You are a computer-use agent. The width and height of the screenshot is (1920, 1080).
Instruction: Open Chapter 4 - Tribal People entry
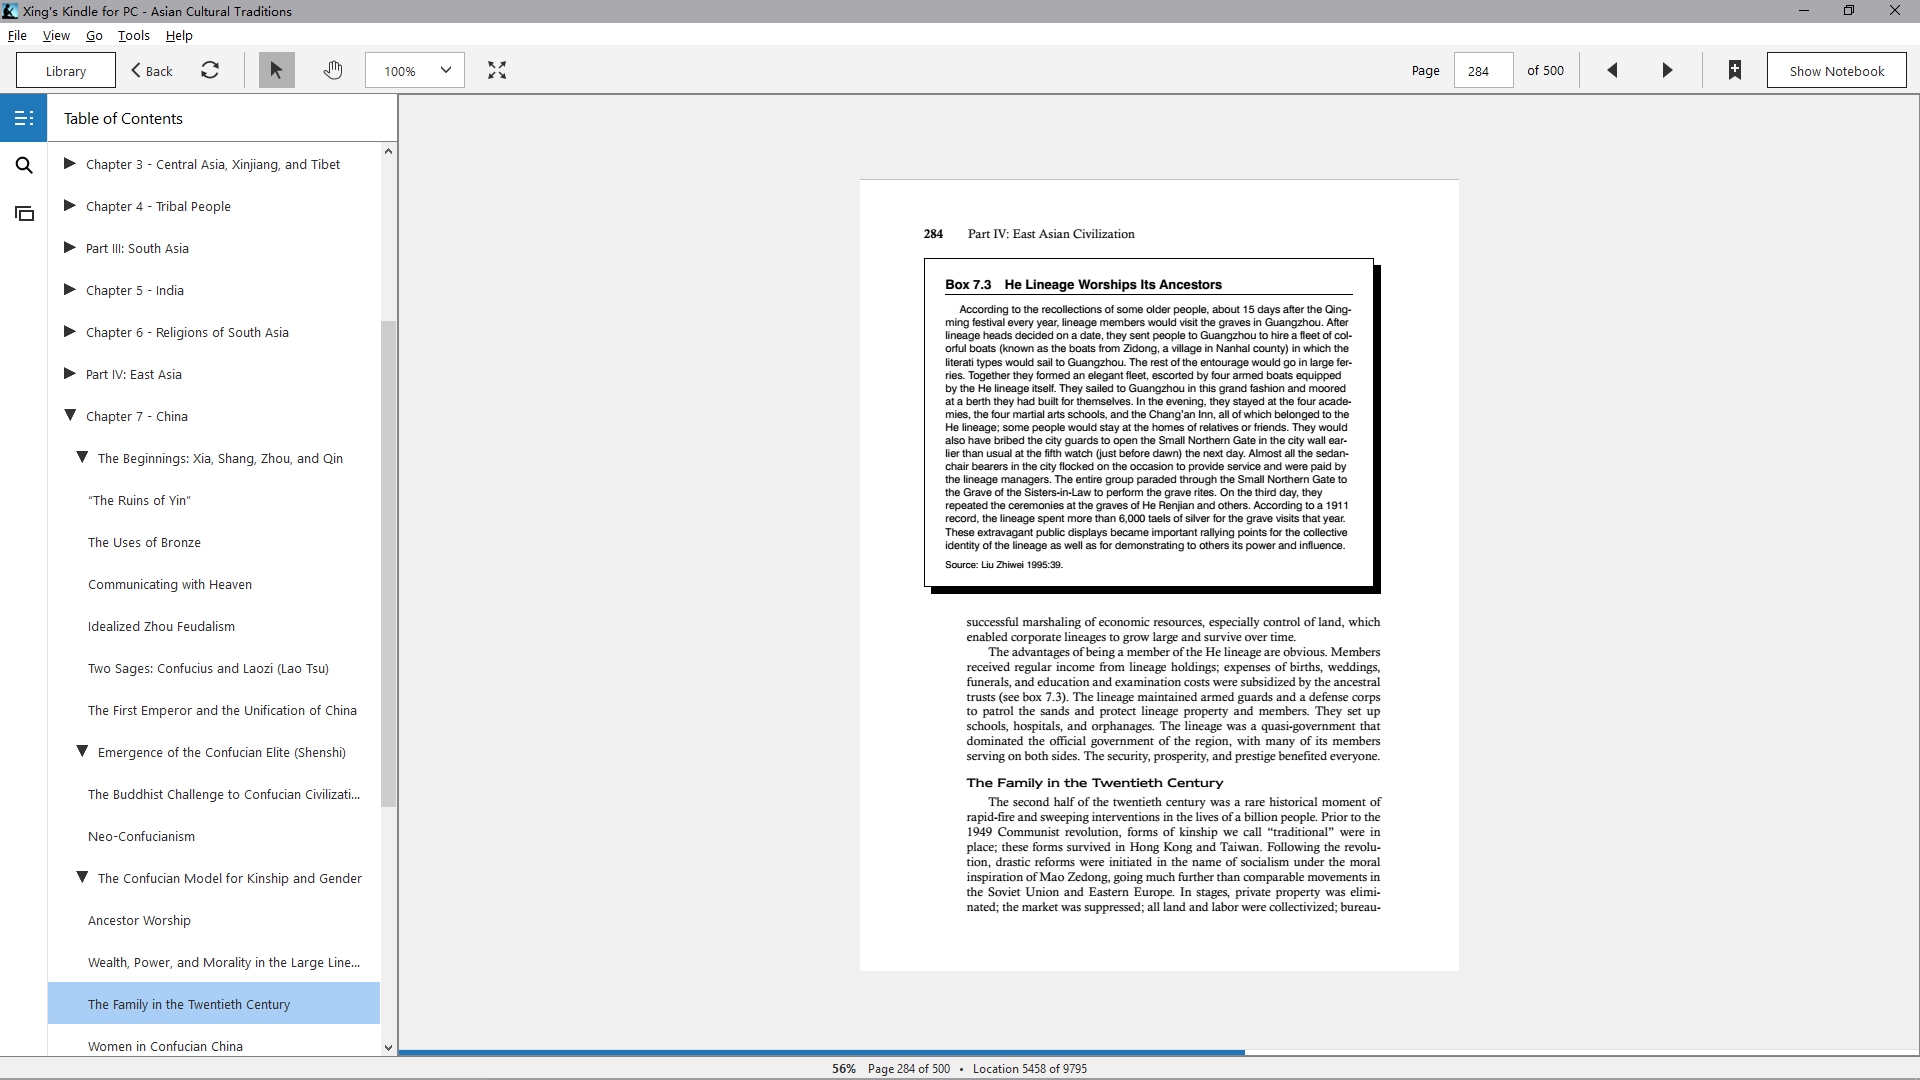(158, 206)
